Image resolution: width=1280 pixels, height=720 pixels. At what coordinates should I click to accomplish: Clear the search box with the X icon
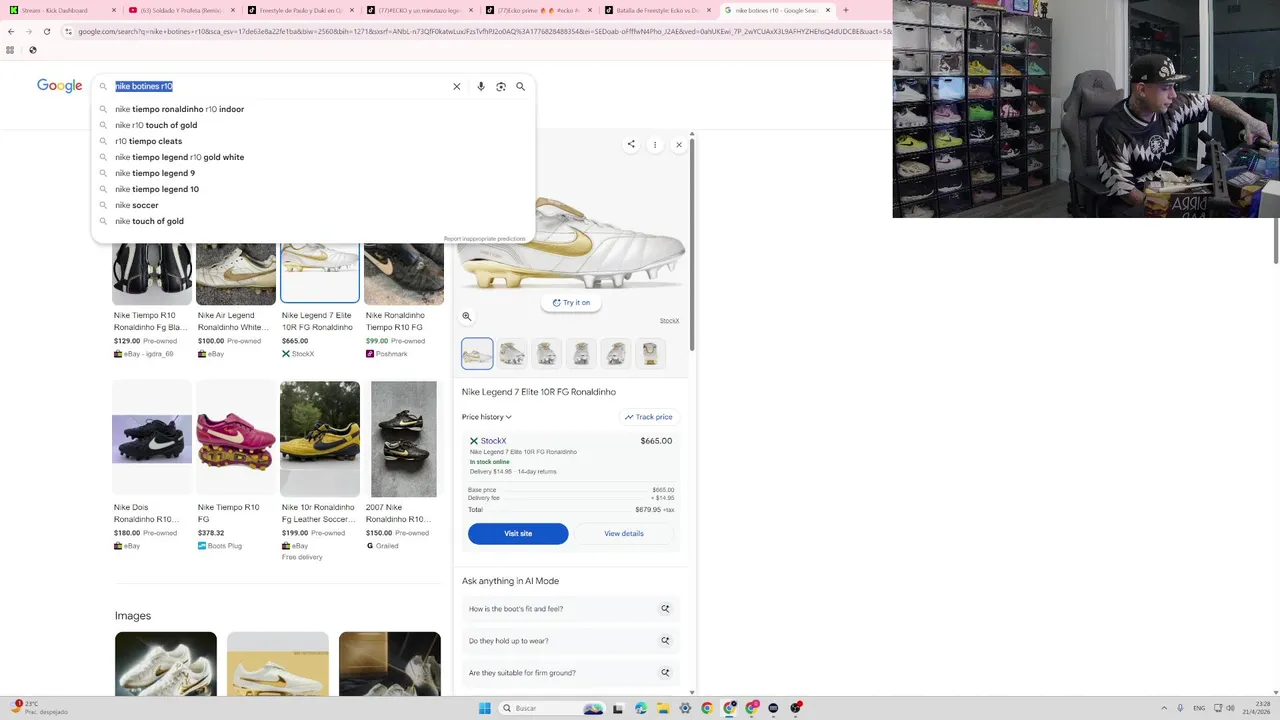click(457, 87)
